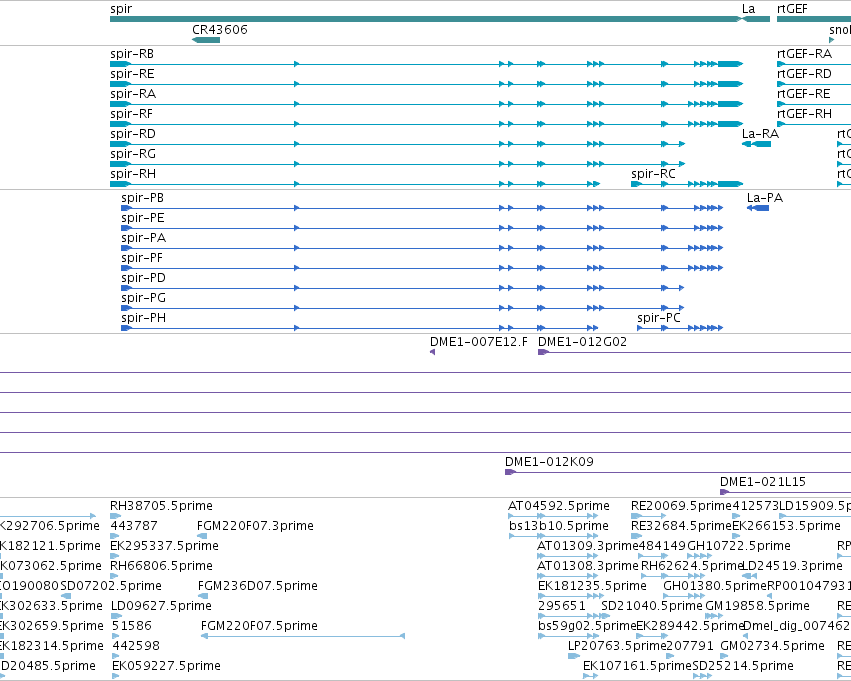Click the spir-PD protein label
The height and width of the screenshot is (681, 851).
pyautogui.click(x=143, y=278)
